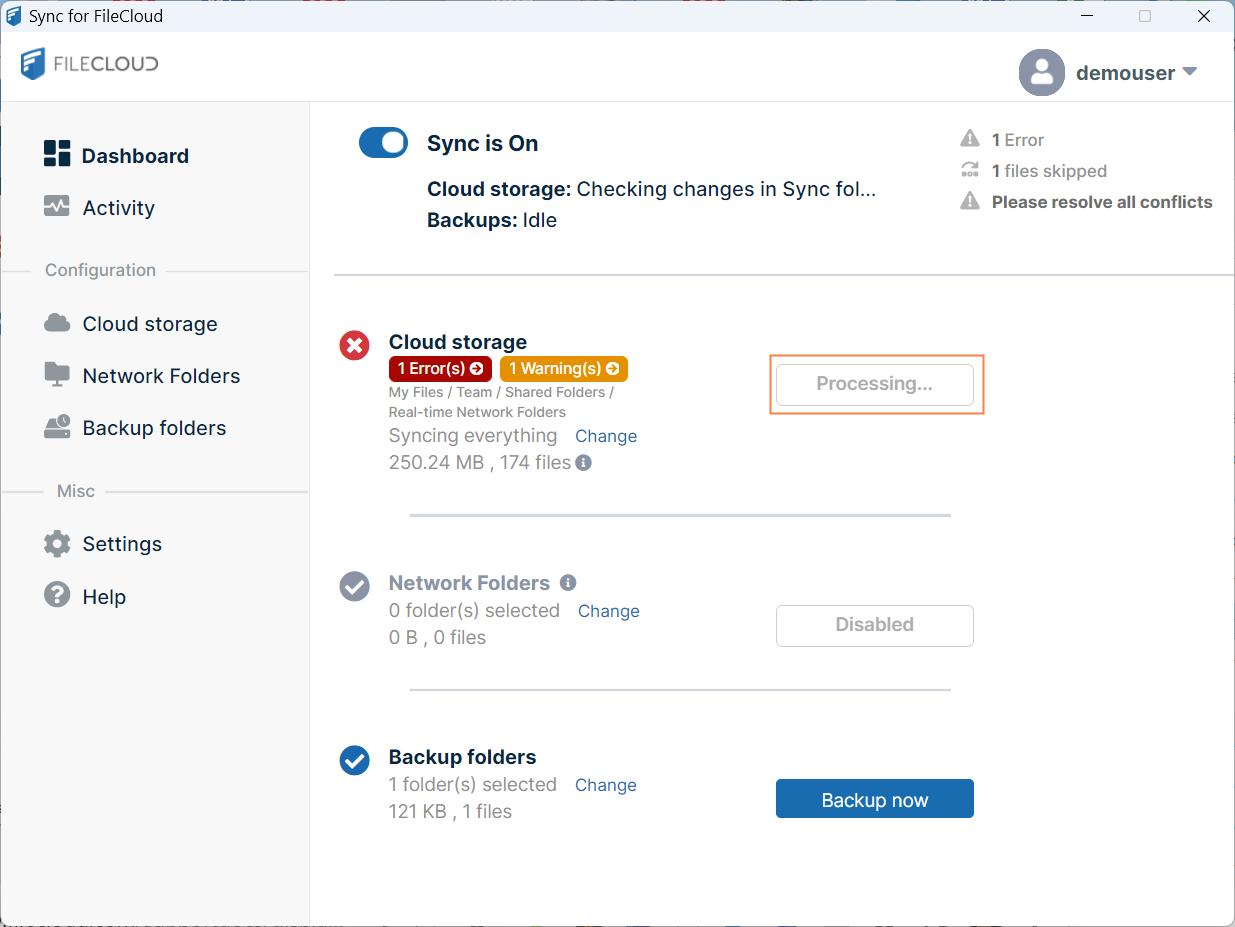Turn off the Sync is On switch
Screen dimensions: 1235x927
[383, 143]
